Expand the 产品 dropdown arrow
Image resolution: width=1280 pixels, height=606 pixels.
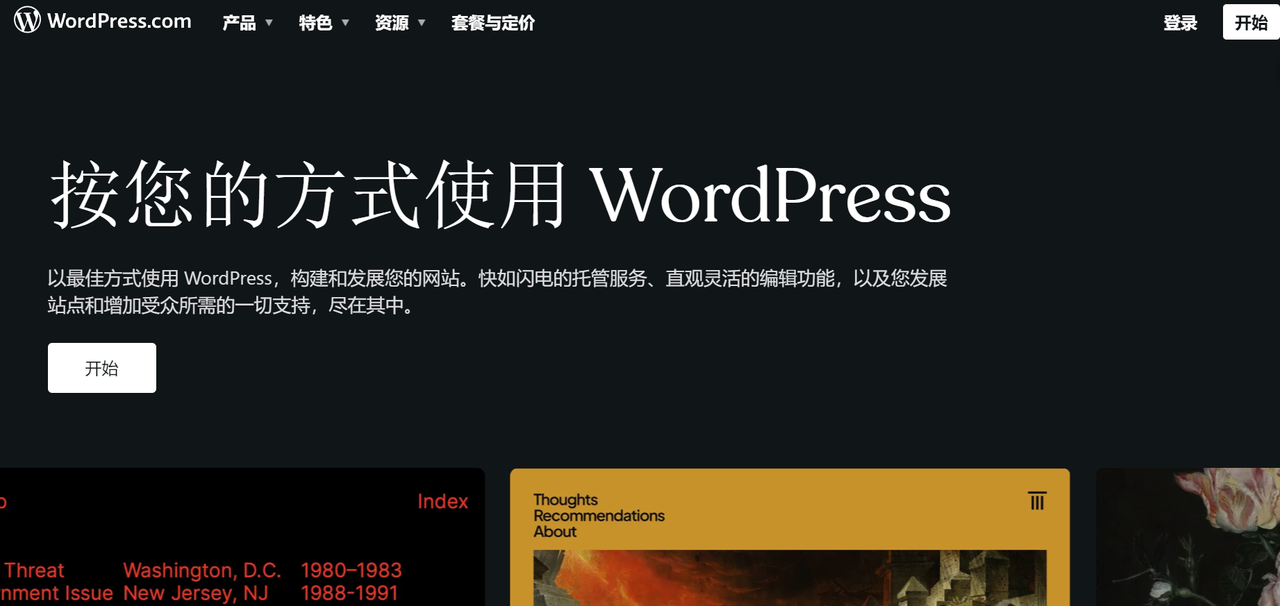click(x=269, y=23)
